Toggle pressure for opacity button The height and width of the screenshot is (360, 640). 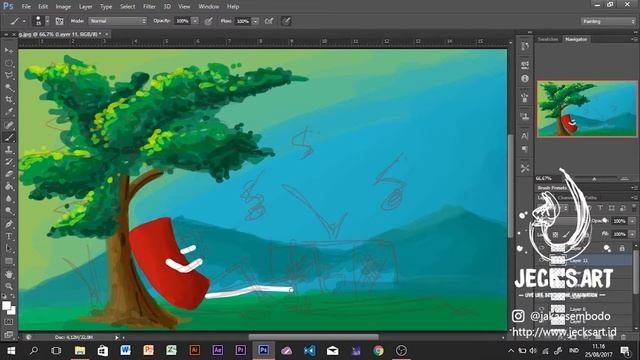[x=209, y=21]
